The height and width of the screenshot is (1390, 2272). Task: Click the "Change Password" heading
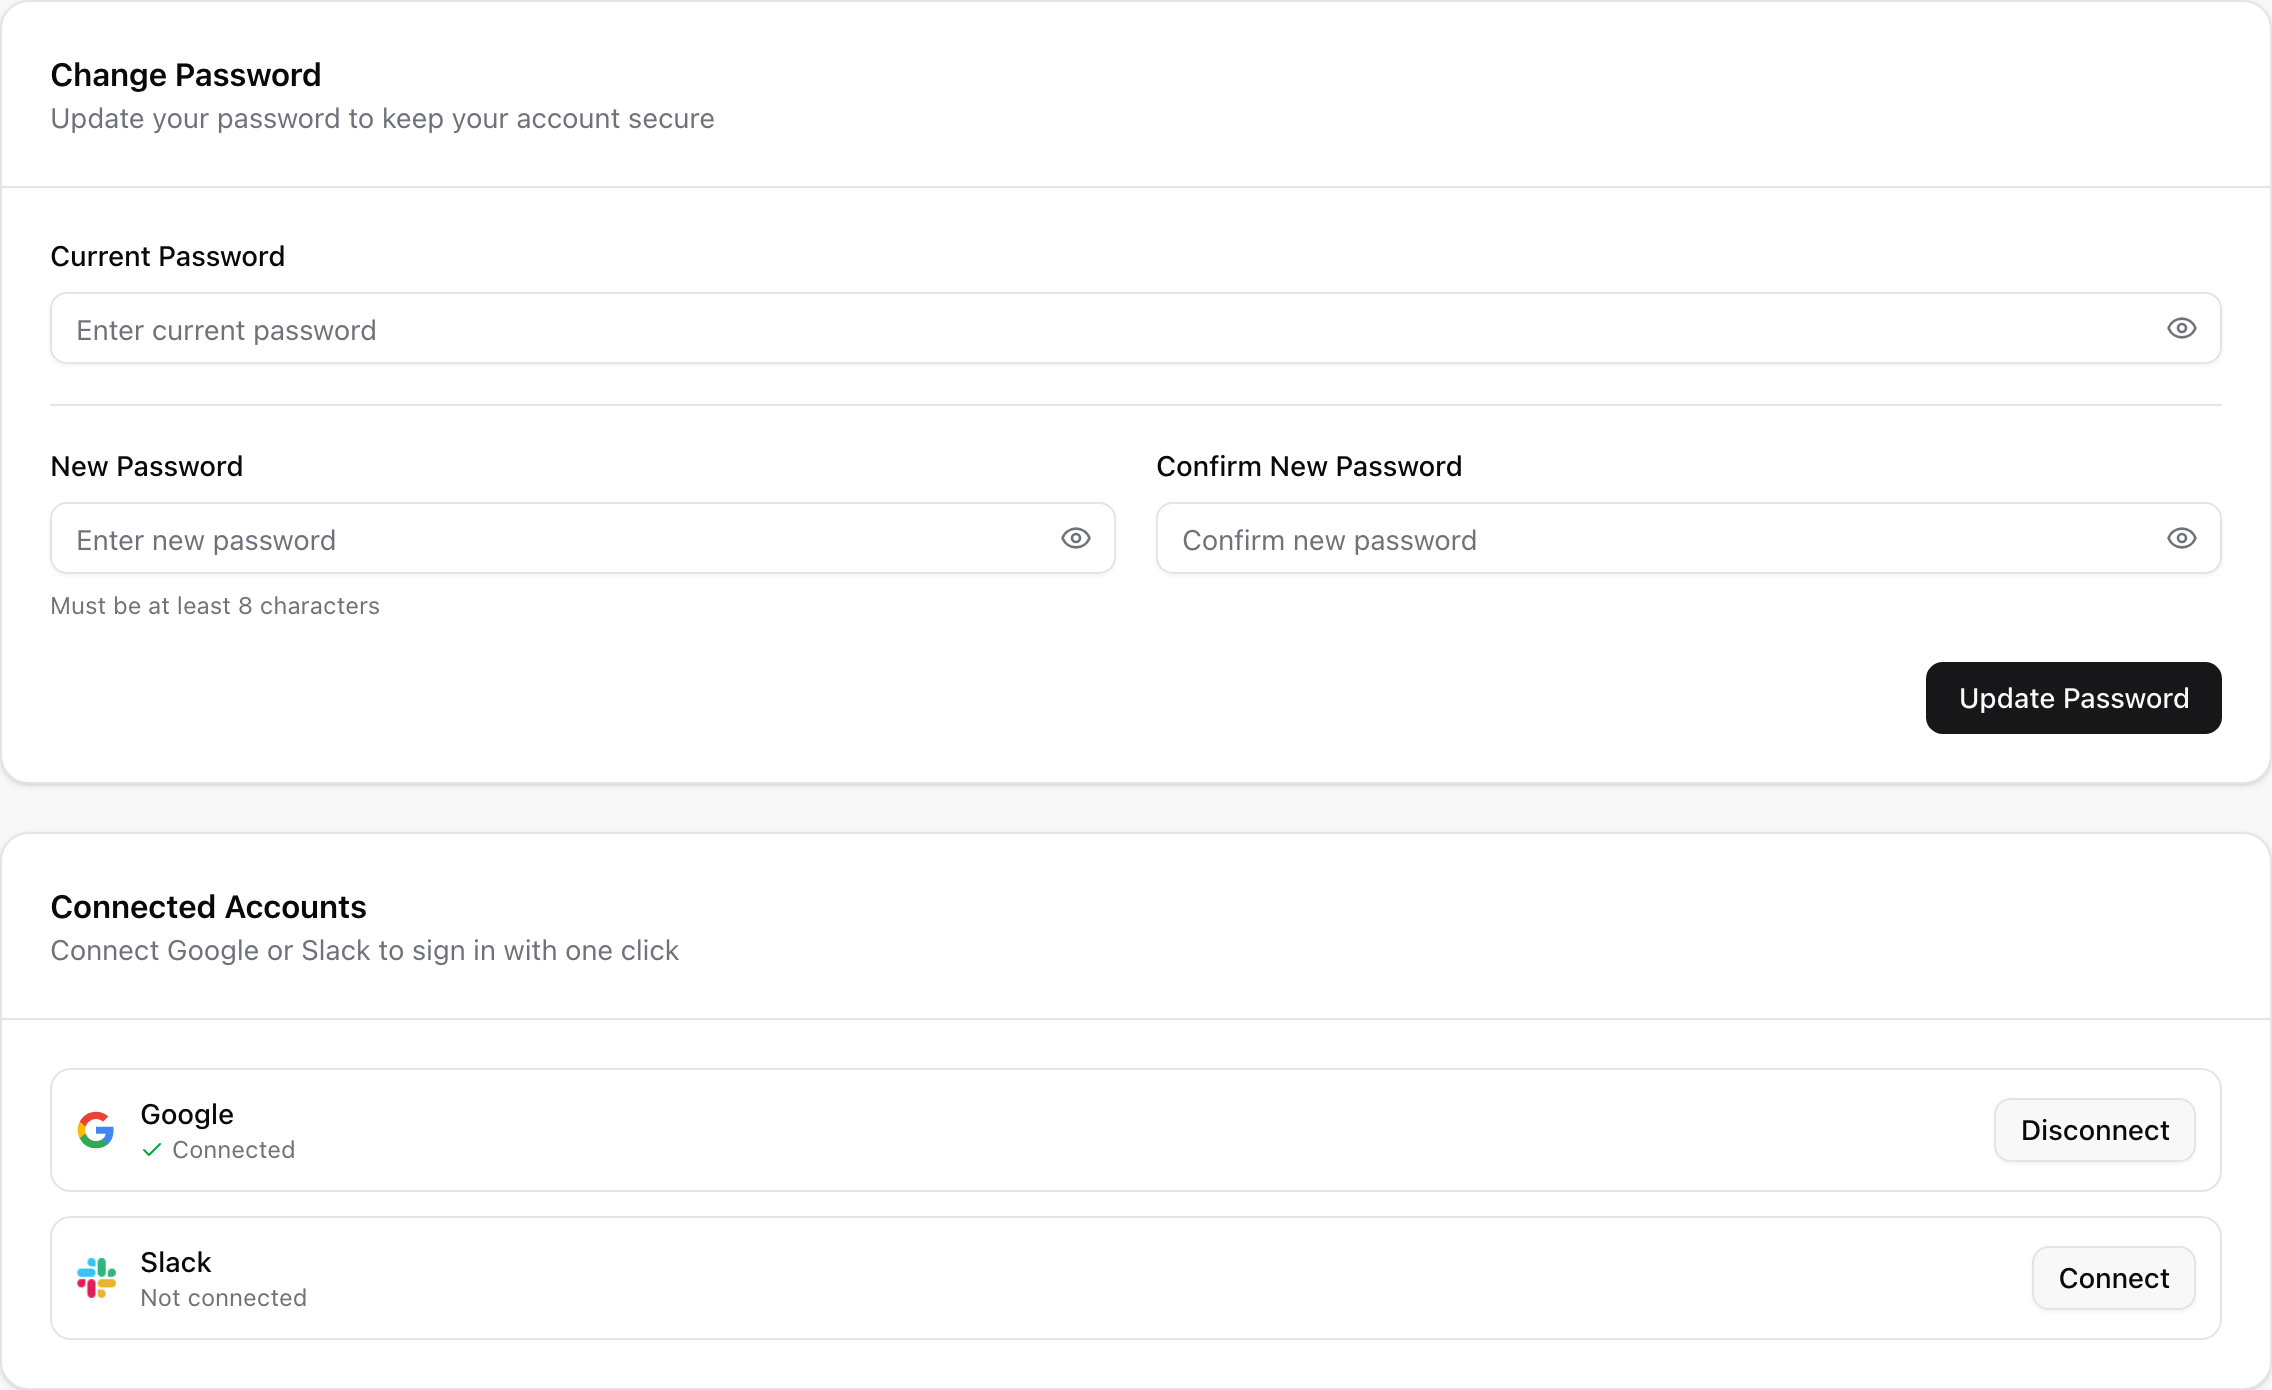coord(186,75)
